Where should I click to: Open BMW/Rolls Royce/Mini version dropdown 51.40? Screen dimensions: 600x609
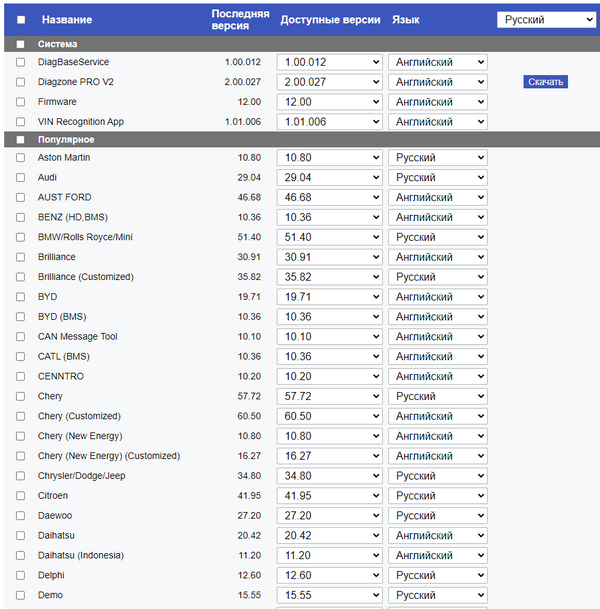pos(330,237)
